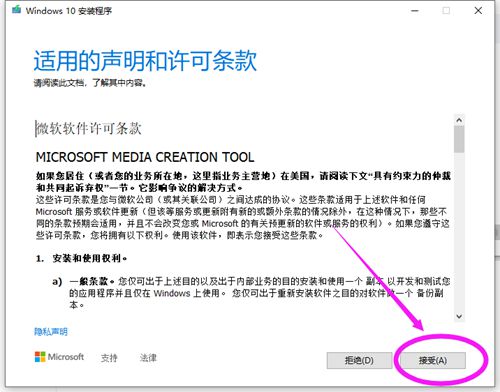Open the 隐私声明 privacy statement link
Screen dimensions: 500x392
[51, 332]
